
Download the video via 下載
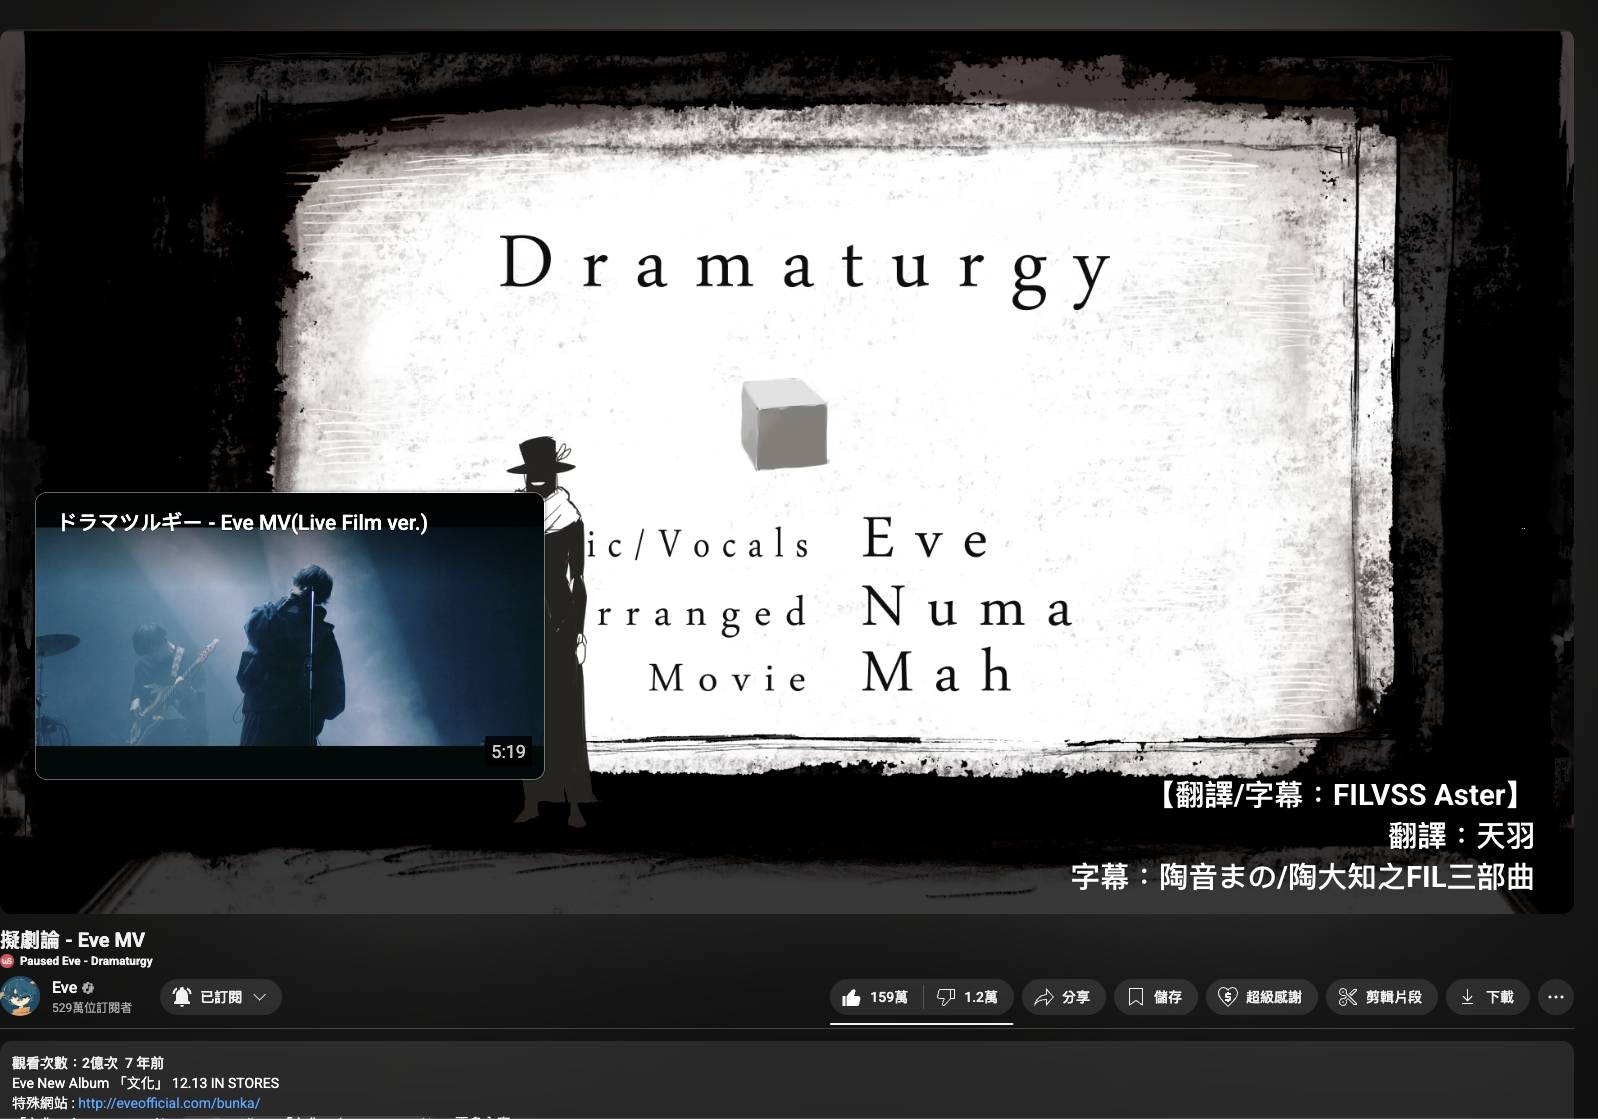point(1487,997)
